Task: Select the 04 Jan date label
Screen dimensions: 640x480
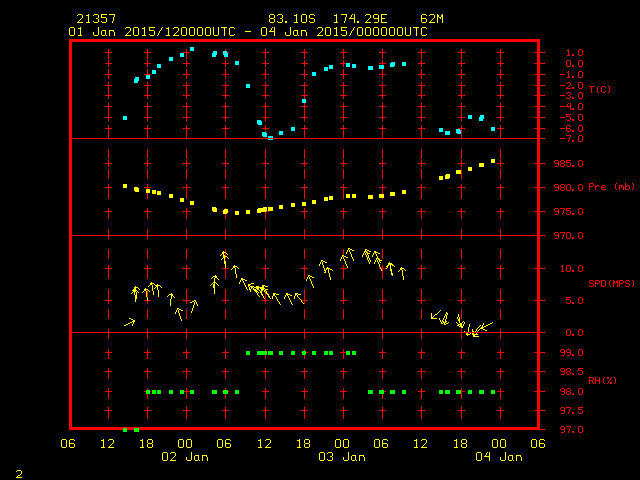Action: (x=497, y=457)
